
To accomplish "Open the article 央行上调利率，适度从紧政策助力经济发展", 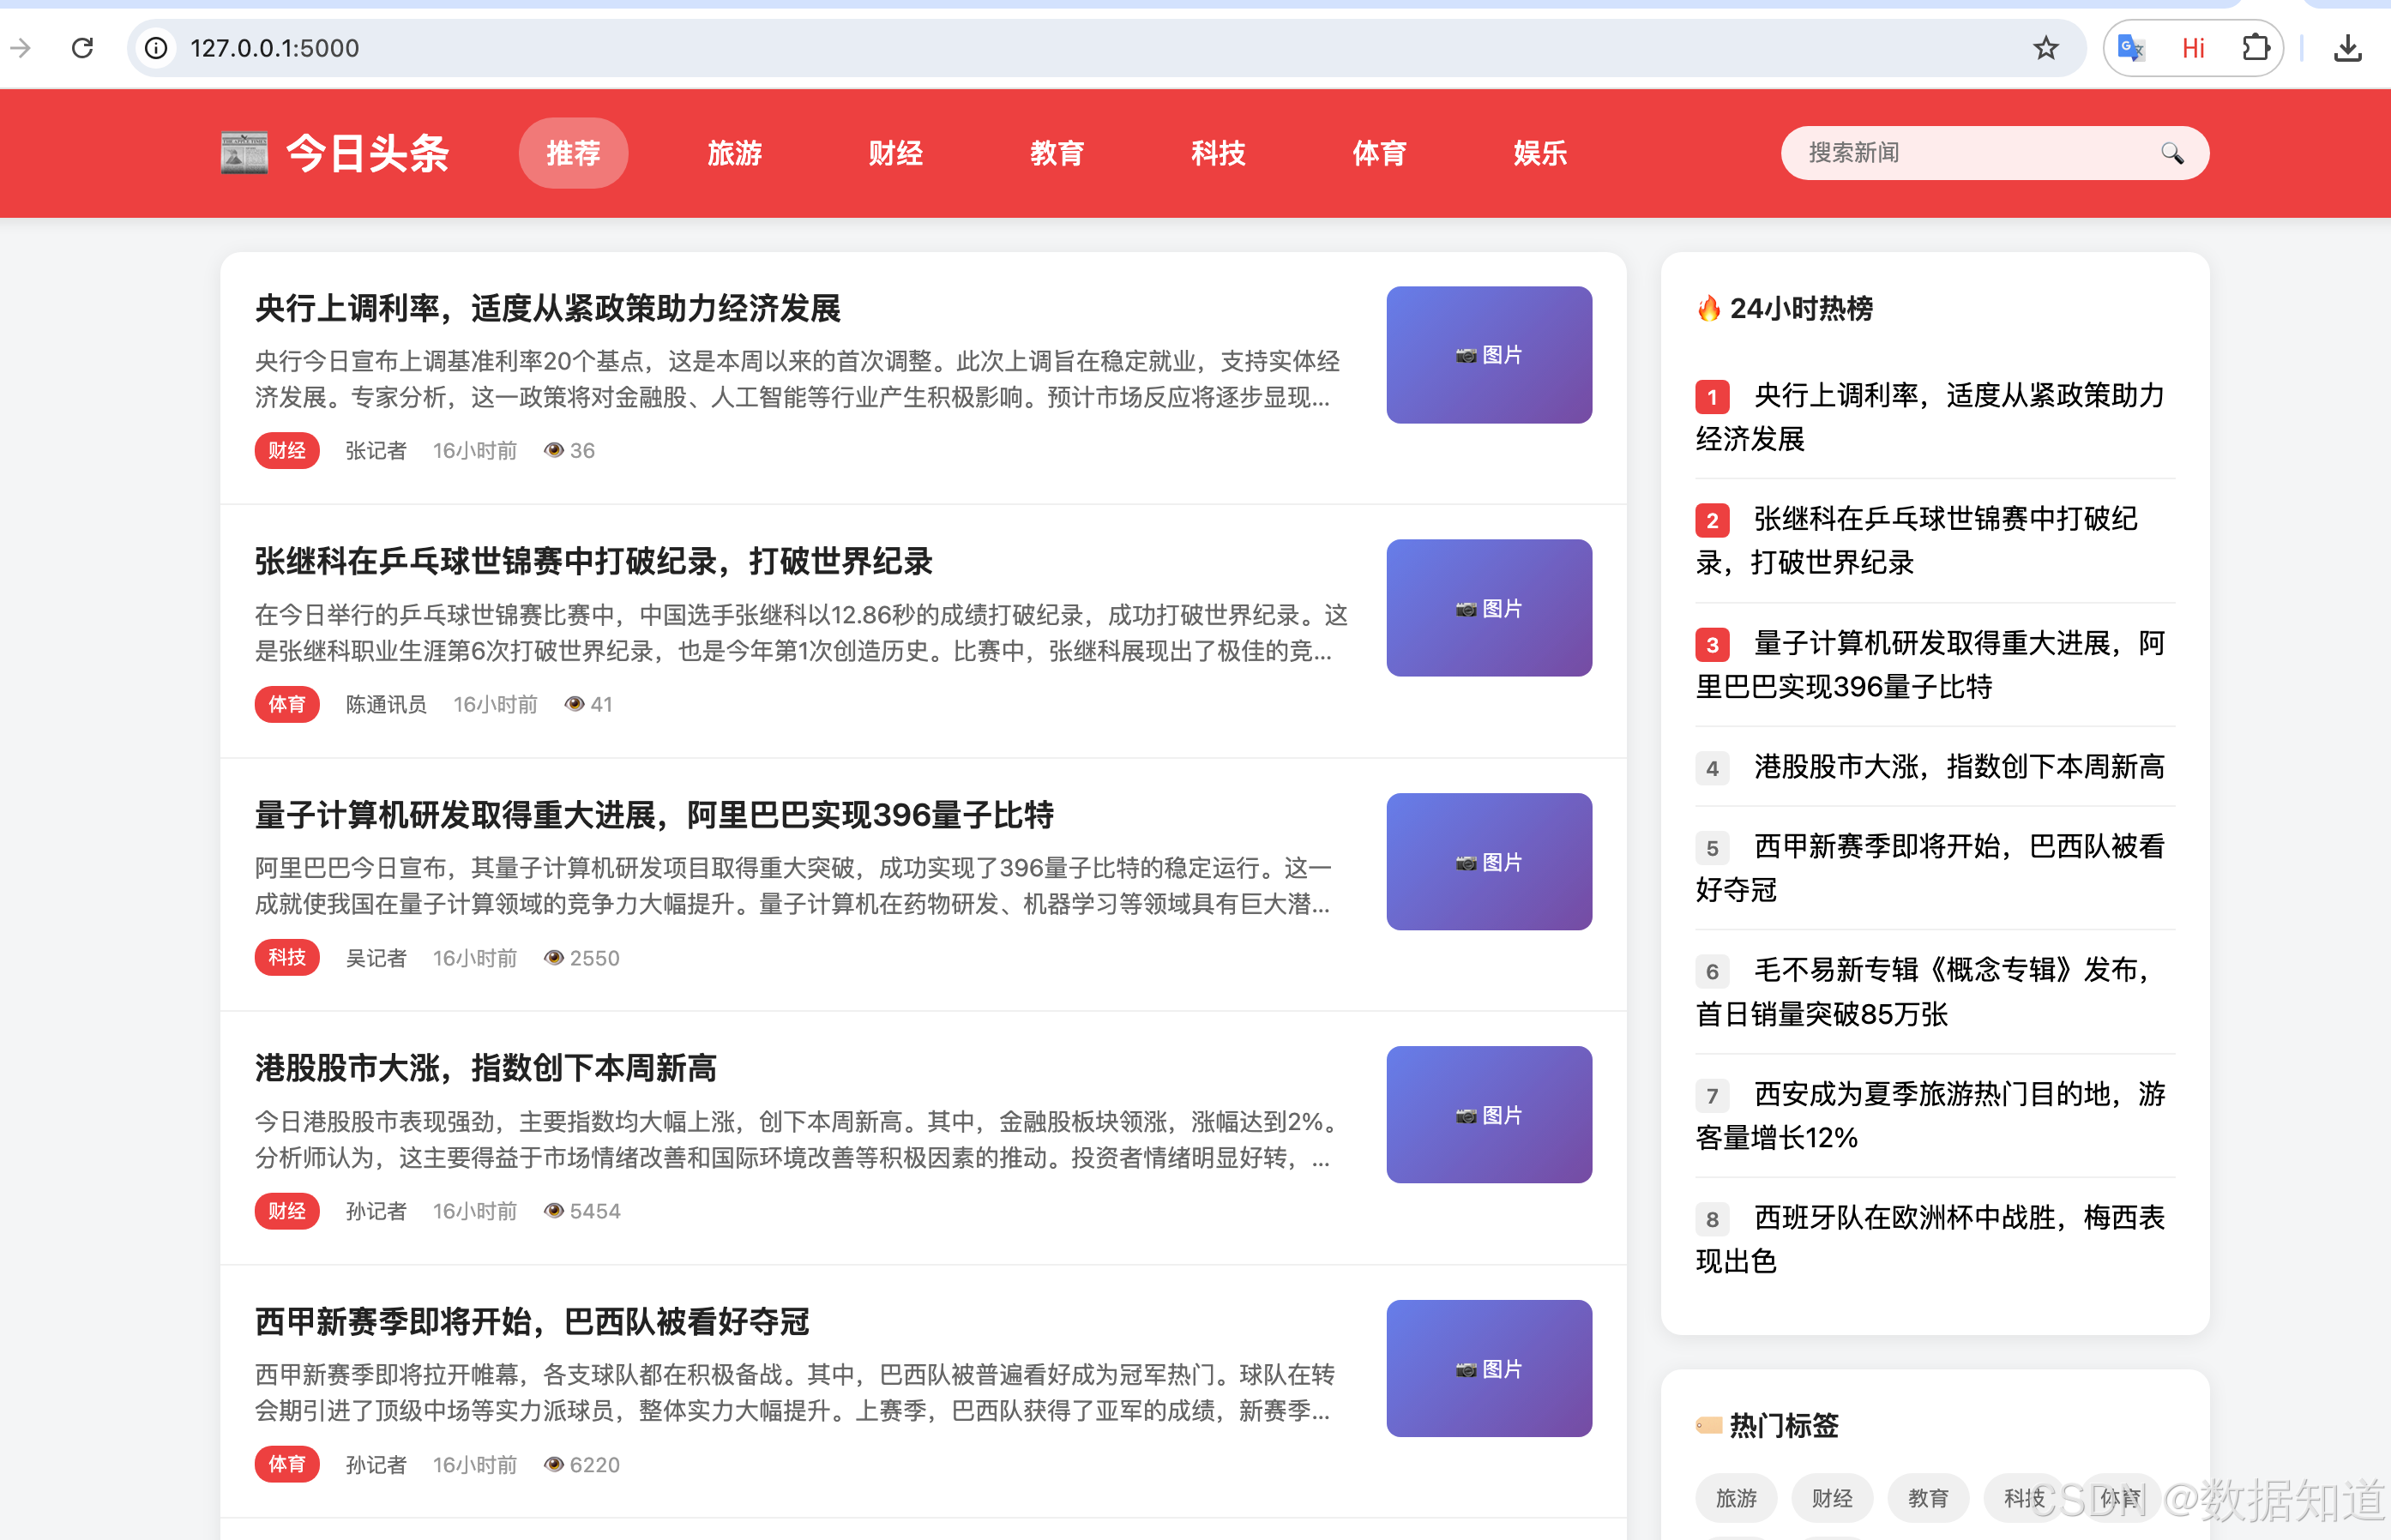I will pyautogui.click(x=547, y=310).
